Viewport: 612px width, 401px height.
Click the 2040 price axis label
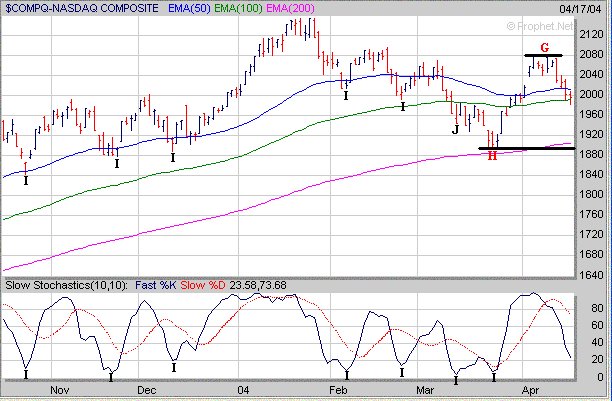coord(591,74)
